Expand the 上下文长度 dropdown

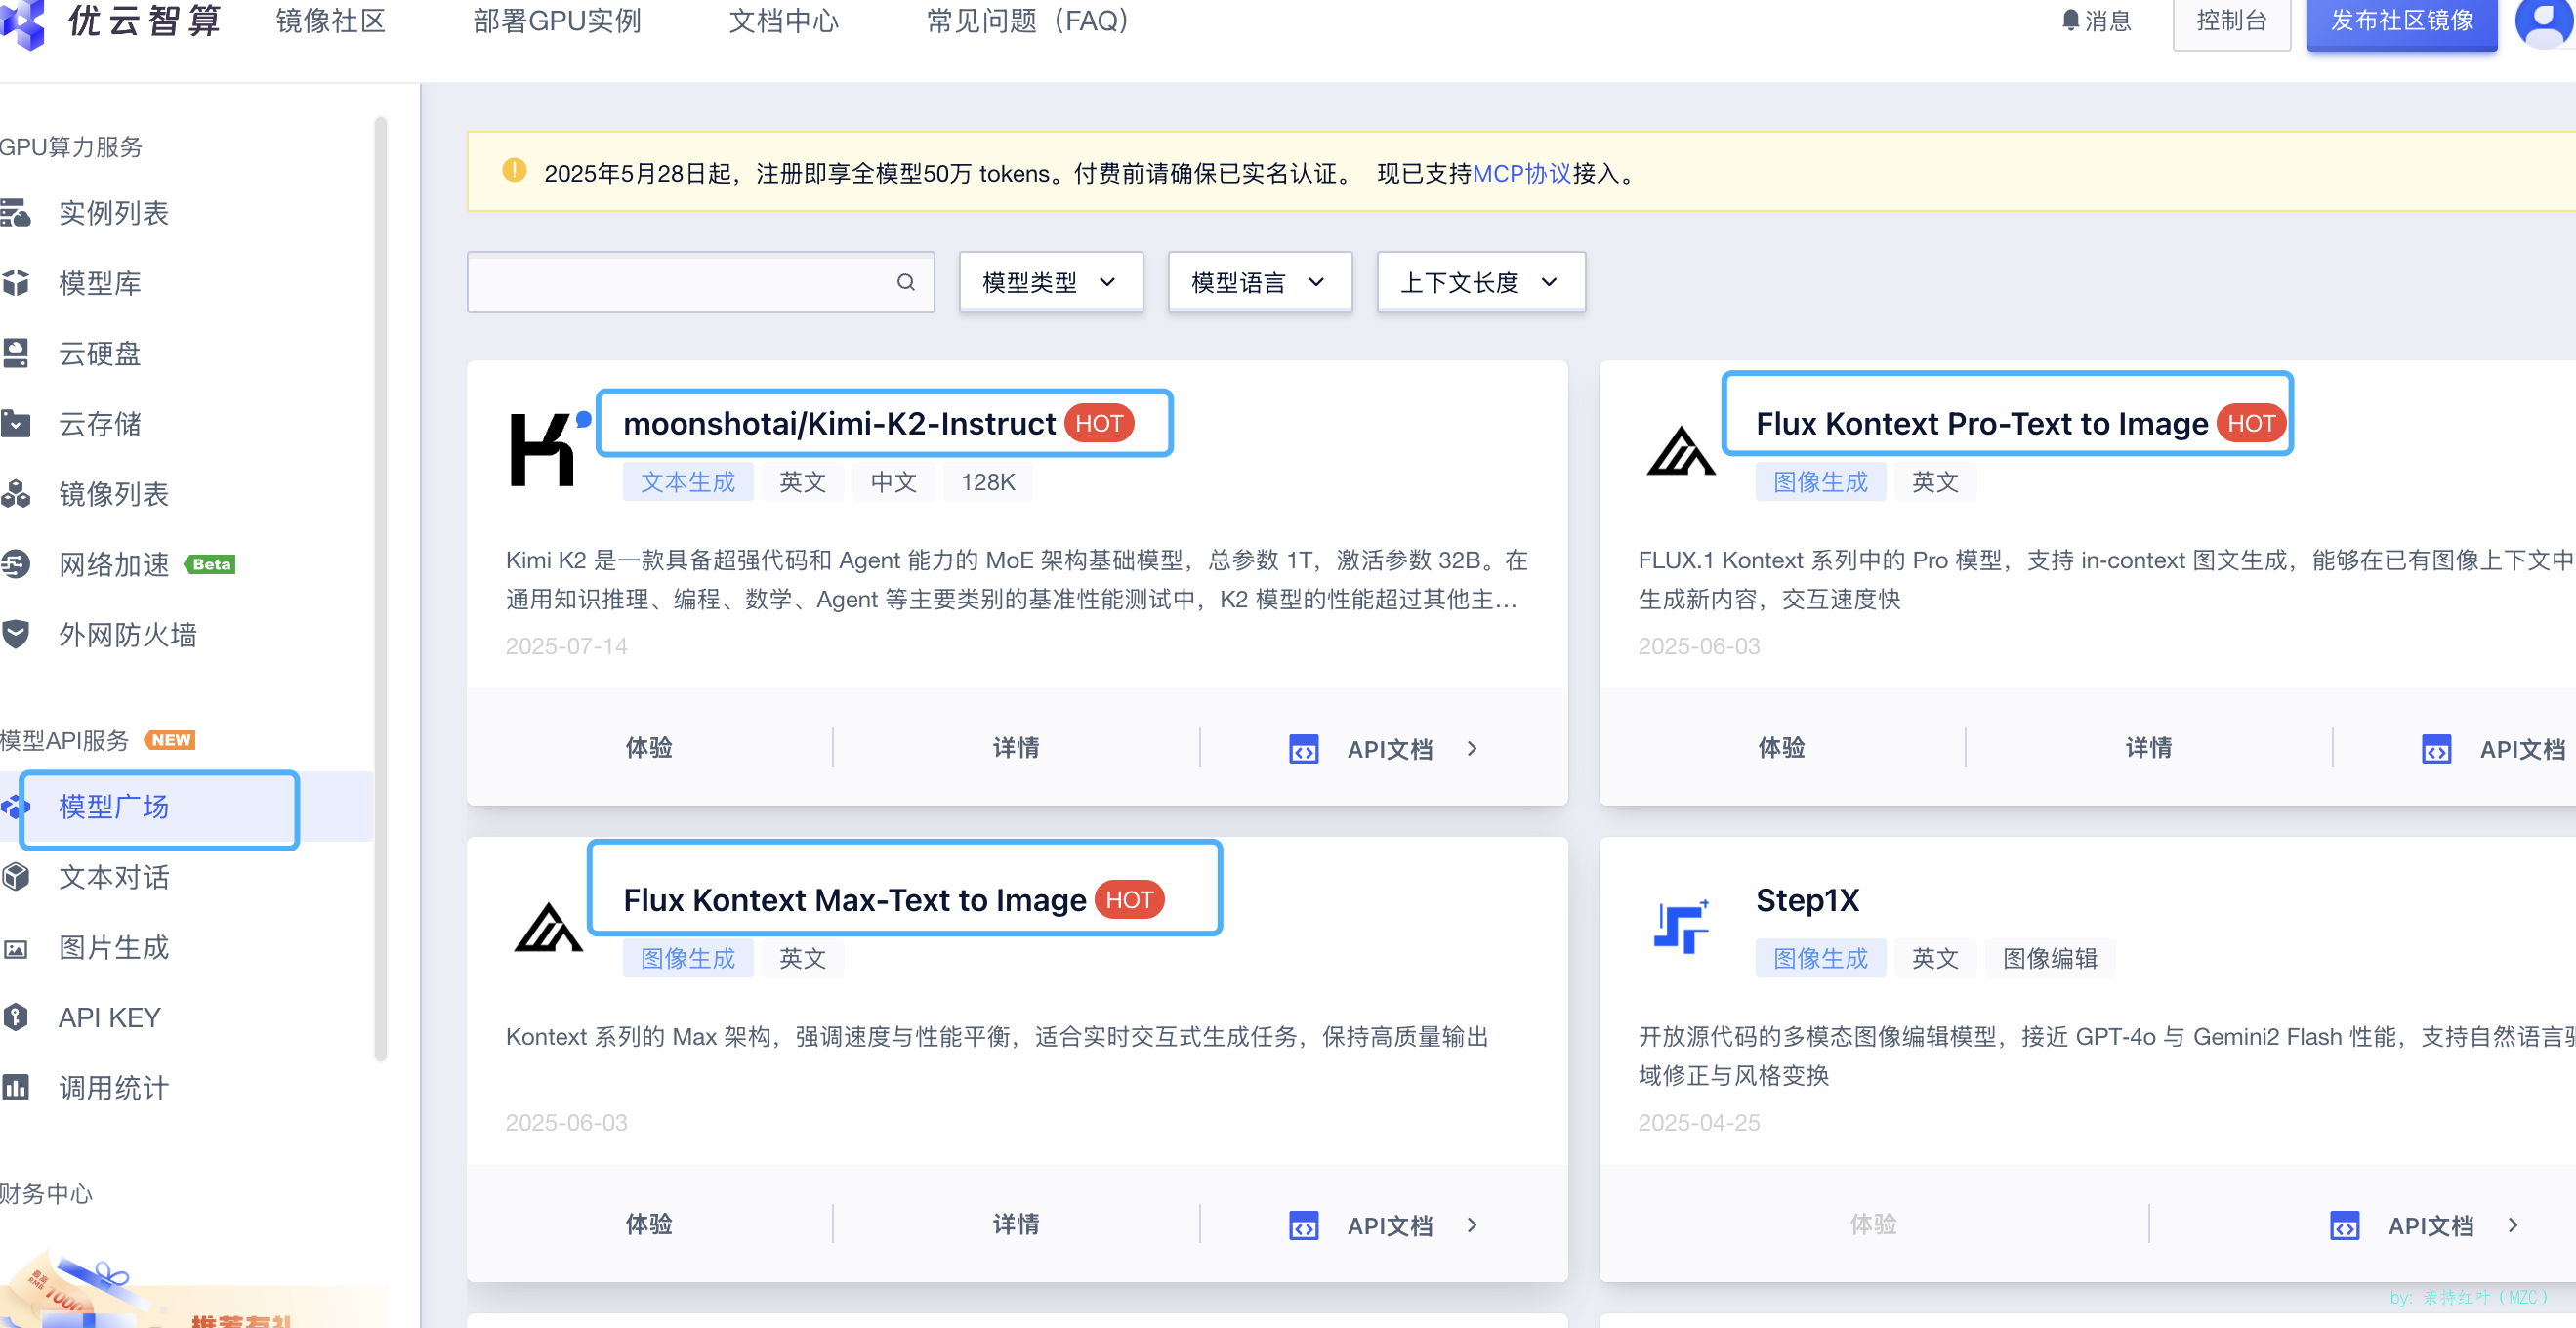[1480, 283]
